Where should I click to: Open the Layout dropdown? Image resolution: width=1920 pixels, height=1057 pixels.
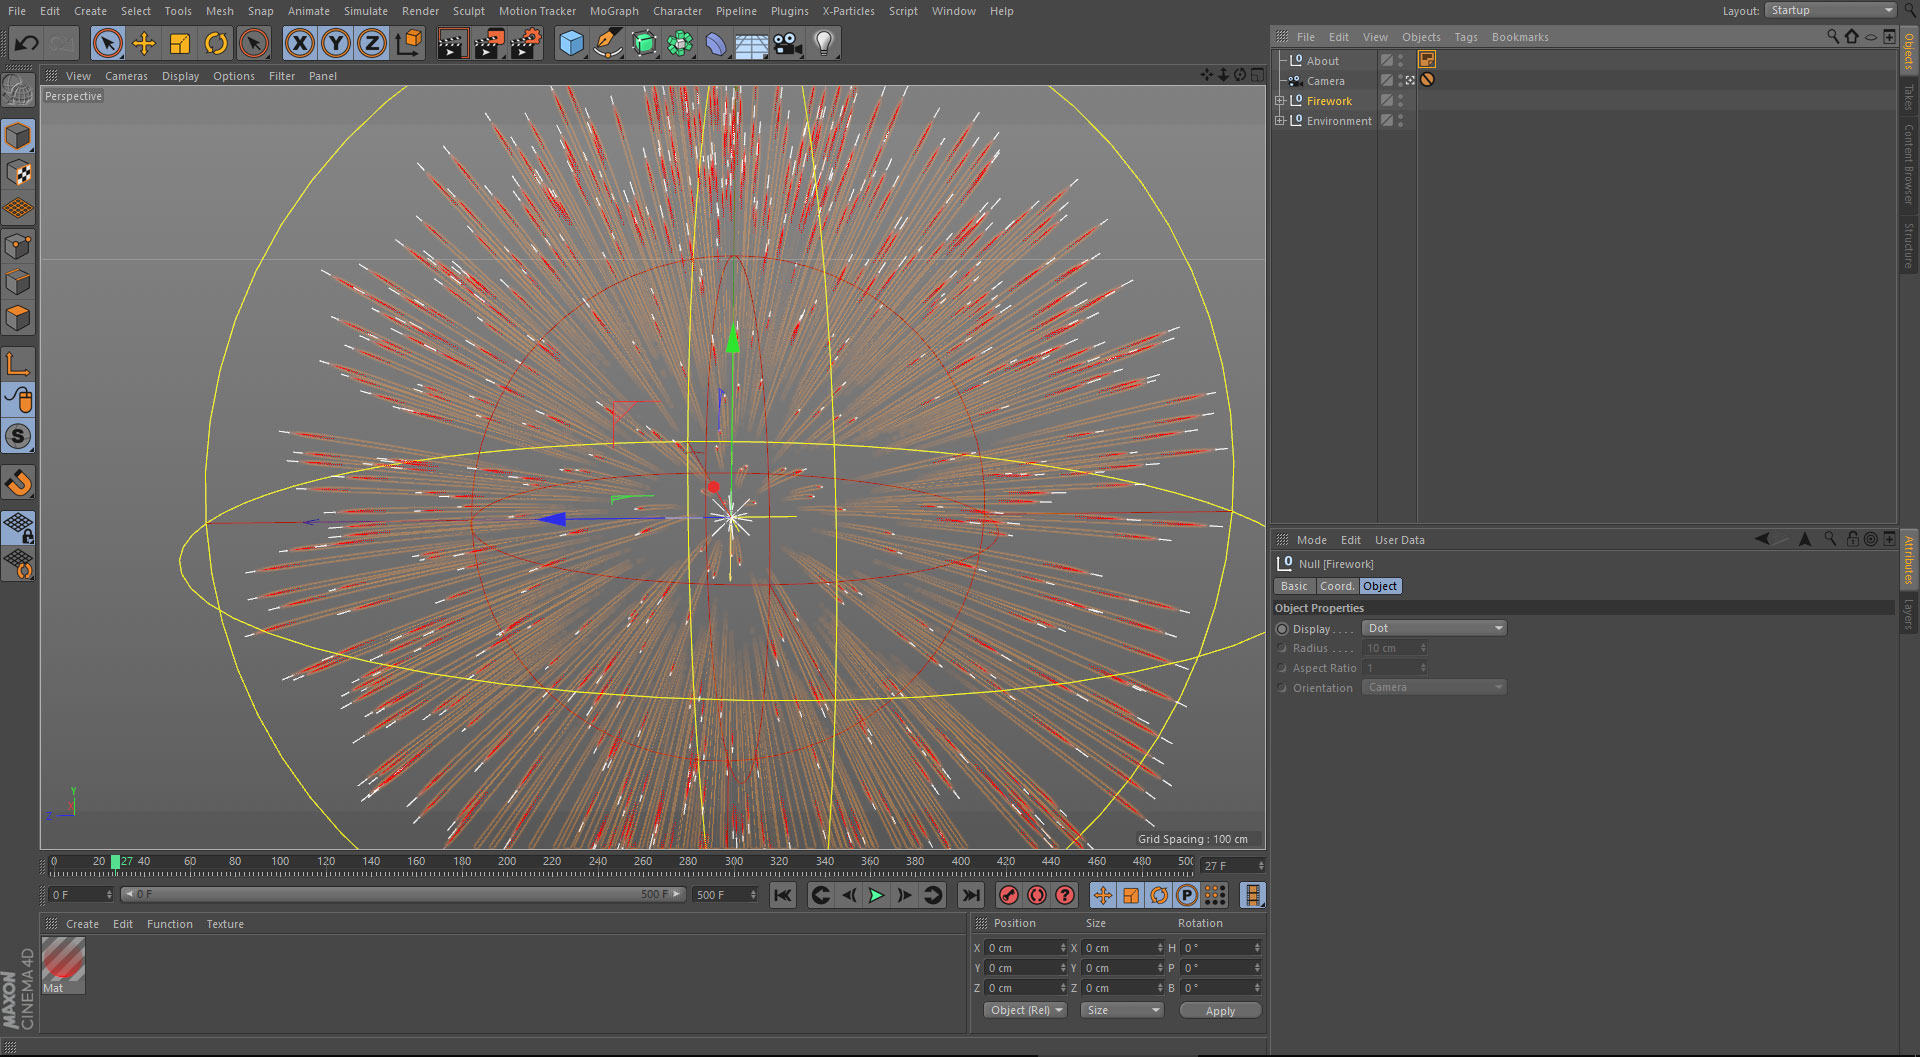click(1831, 10)
